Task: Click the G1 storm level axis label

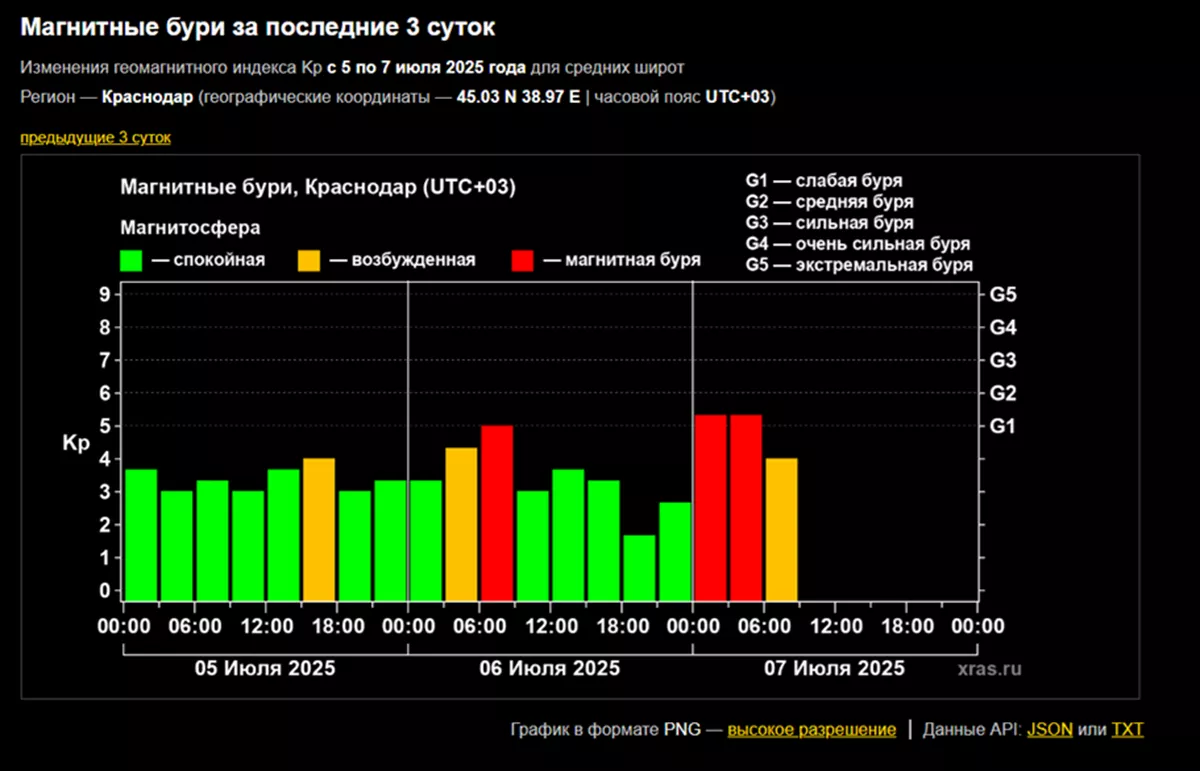Action: coord(1002,426)
